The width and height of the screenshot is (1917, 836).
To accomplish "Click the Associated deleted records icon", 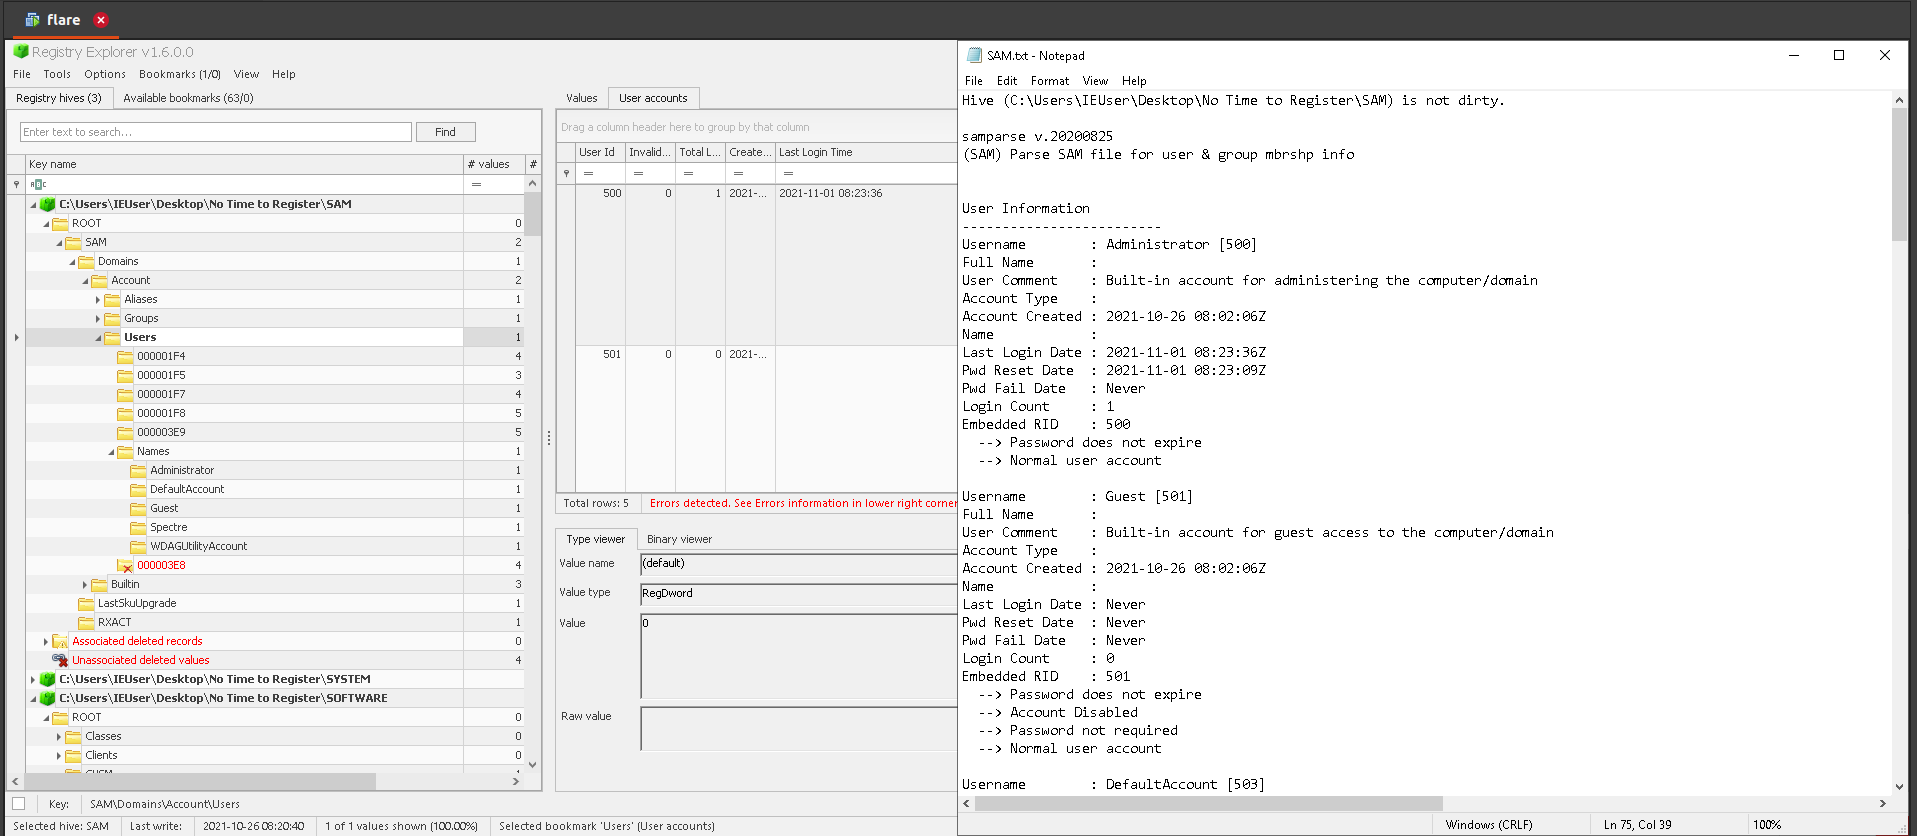I will 60,641.
